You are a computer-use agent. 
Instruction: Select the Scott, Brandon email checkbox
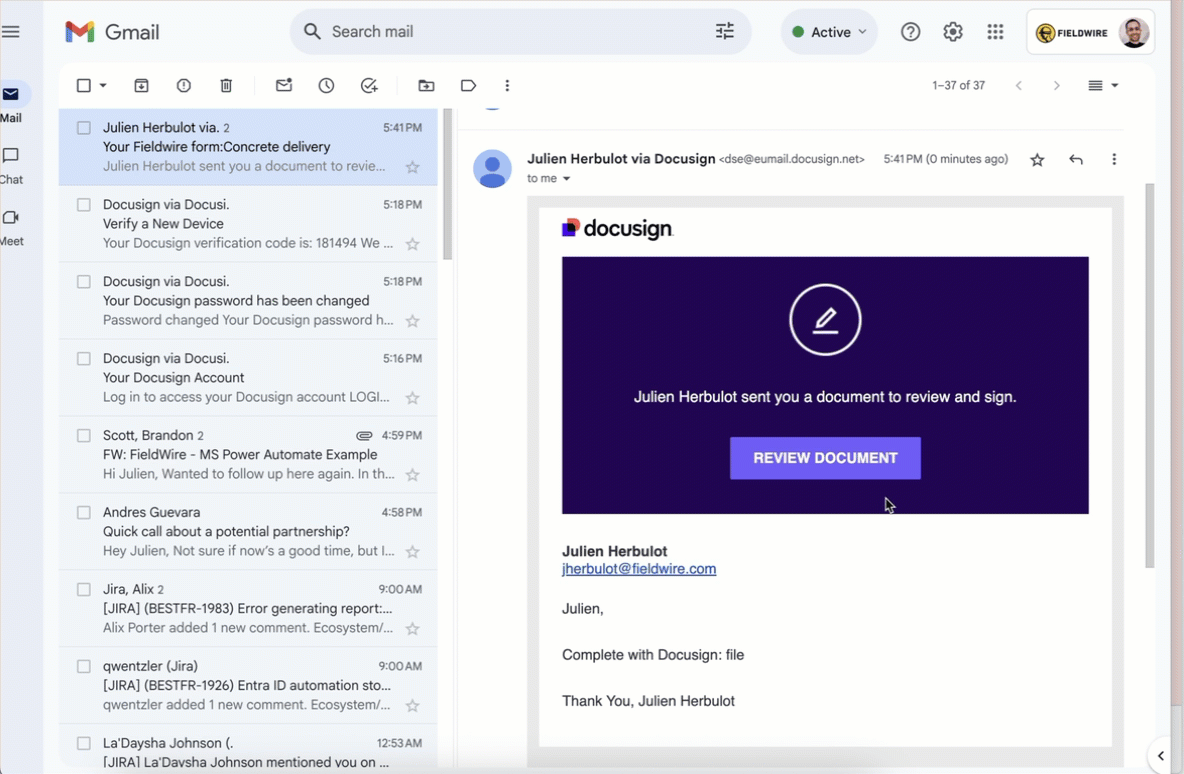click(x=84, y=436)
